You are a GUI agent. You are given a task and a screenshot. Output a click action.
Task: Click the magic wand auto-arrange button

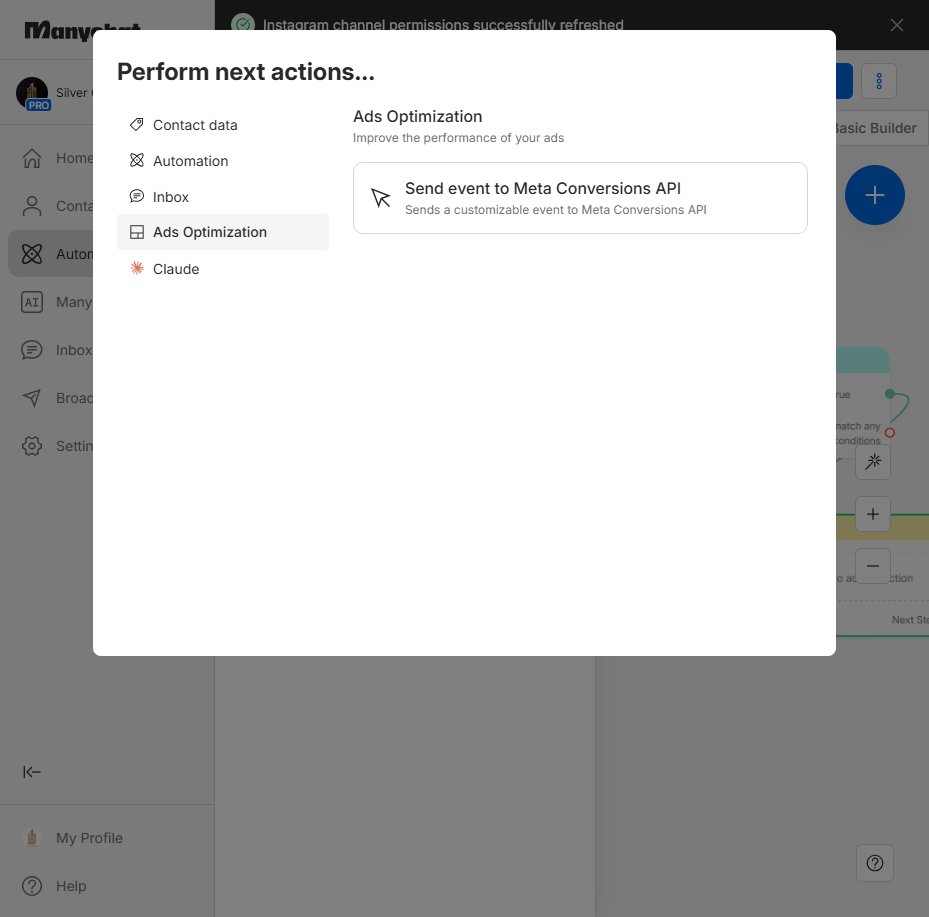click(873, 461)
